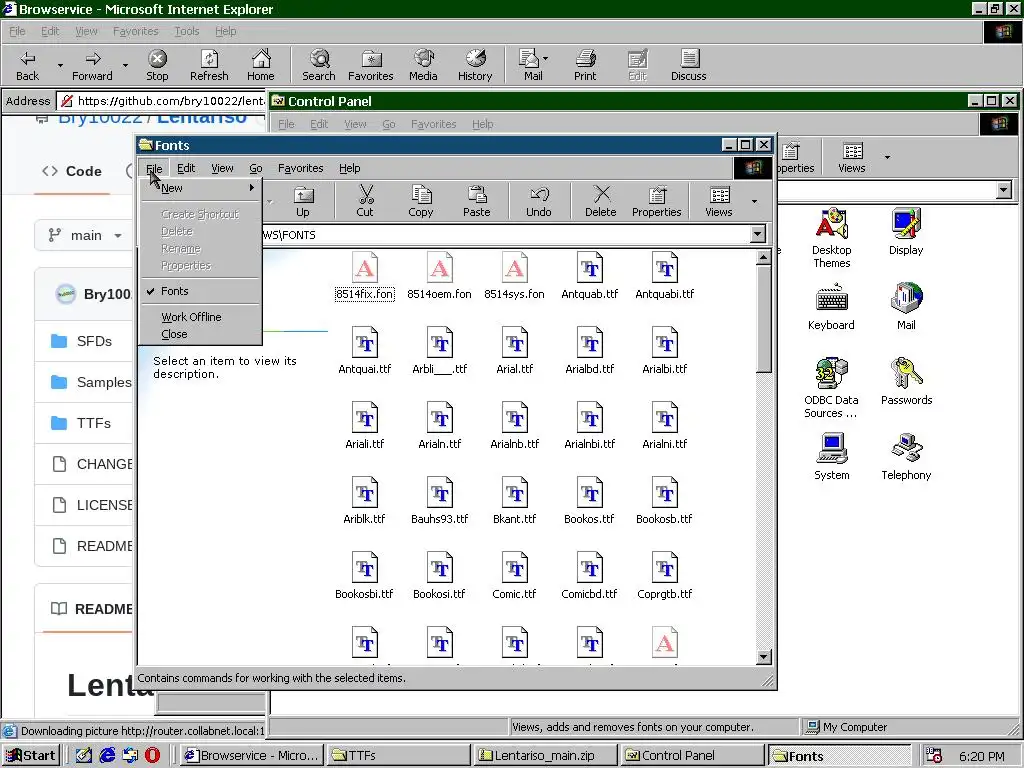
Task: Click the Print icon in Internet Explorer
Action: [x=585, y=65]
